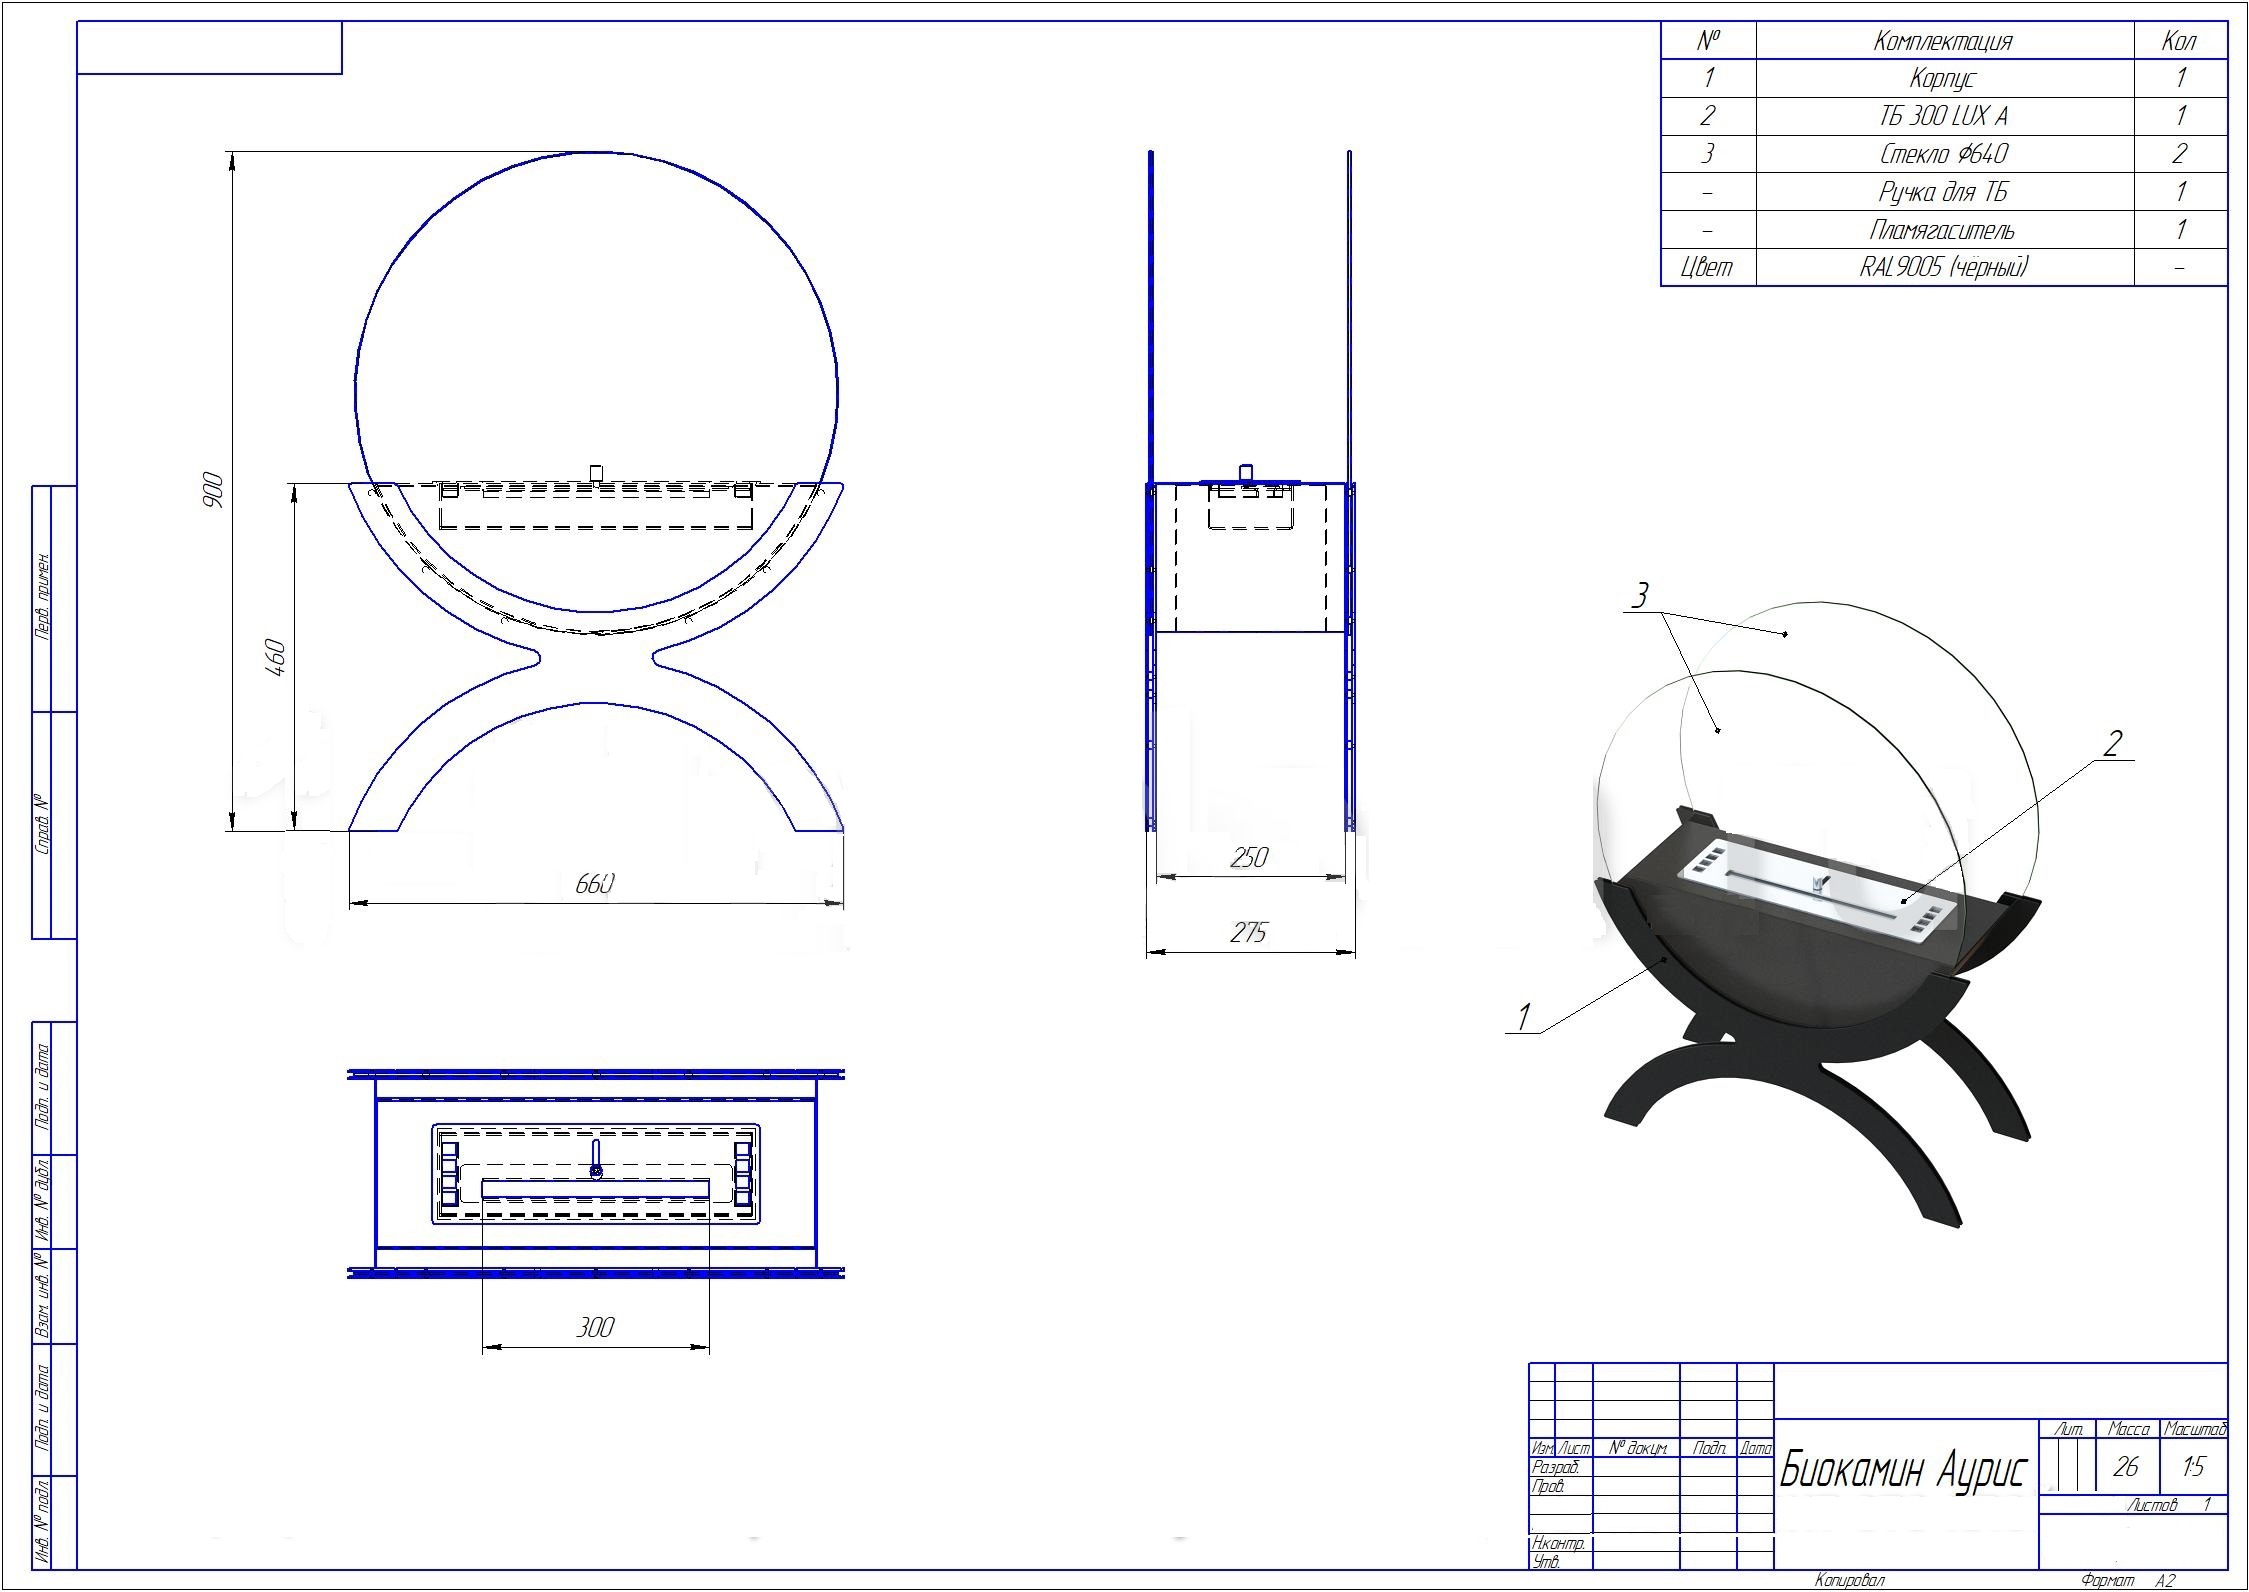Click the Биокамин Аурис title text
The height and width of the screenshot is (1592, 2249).
pyautogui.click(x=1904, y=1470)
